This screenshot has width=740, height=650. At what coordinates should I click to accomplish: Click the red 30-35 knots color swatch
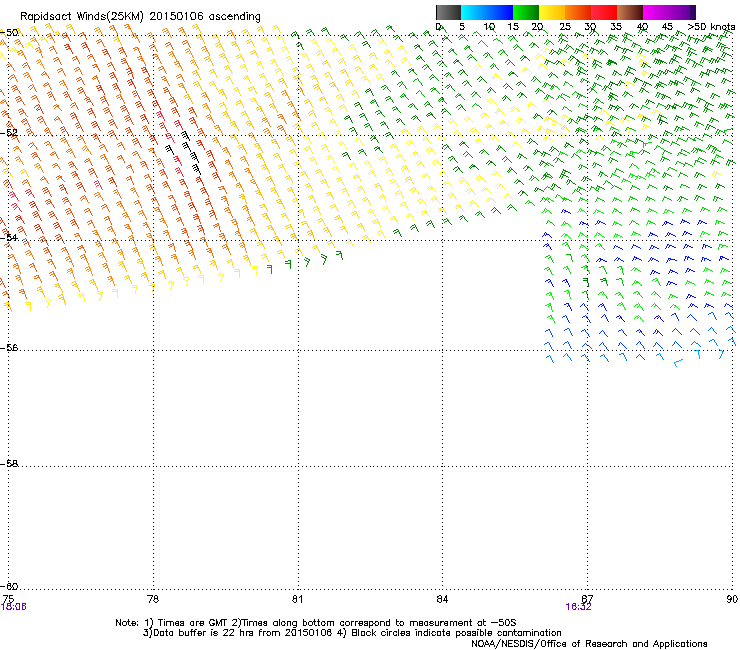coord(604,12)
